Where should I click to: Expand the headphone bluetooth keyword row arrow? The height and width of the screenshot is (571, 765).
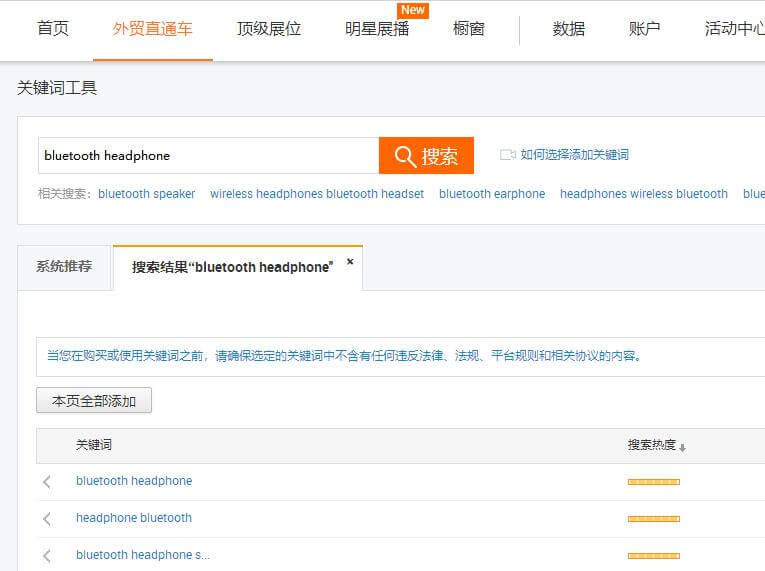[47, 519]
